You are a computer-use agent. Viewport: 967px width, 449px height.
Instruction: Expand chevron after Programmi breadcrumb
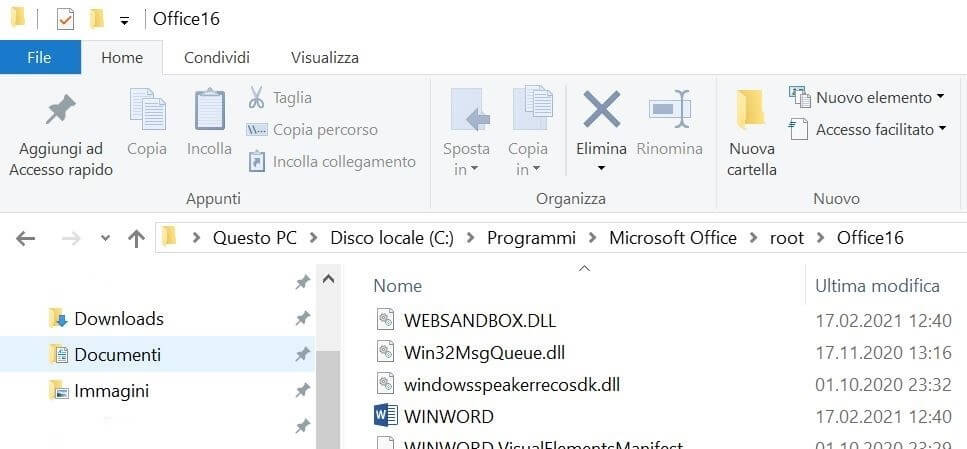pyautogui.click(x=593, y=238)
